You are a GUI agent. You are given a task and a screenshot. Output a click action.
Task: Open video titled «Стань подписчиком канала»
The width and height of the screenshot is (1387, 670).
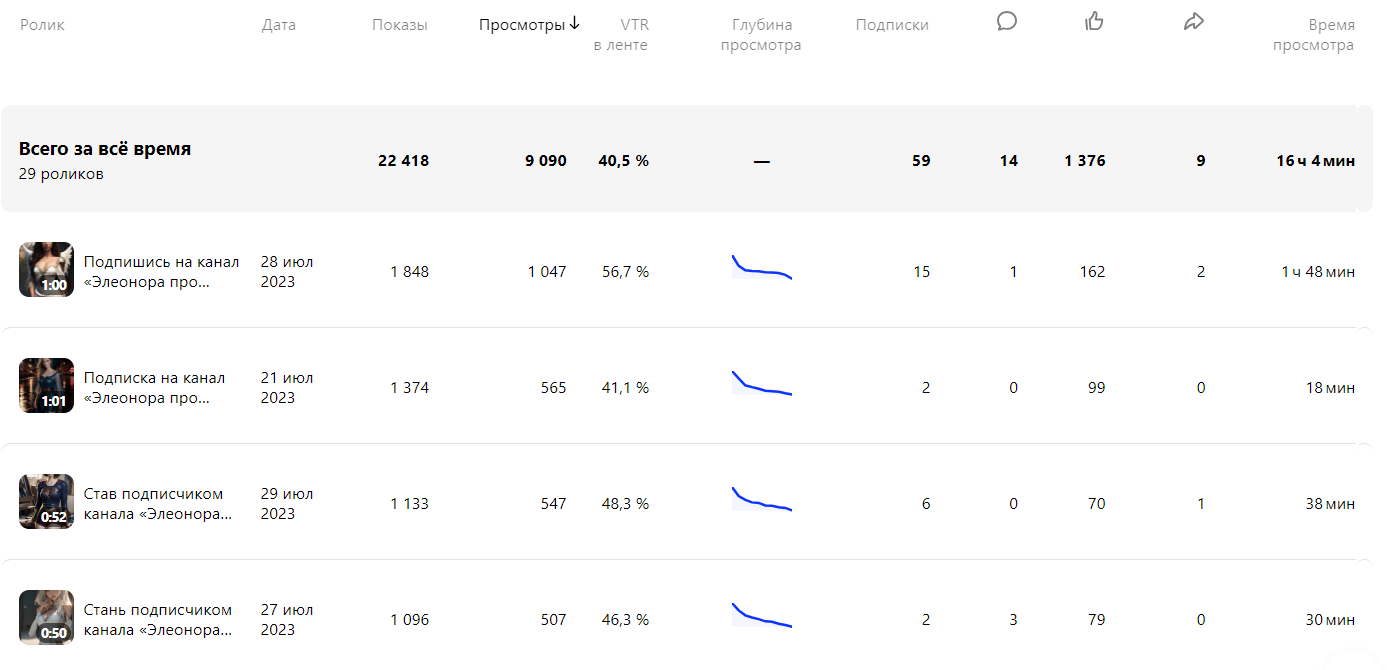157,620
